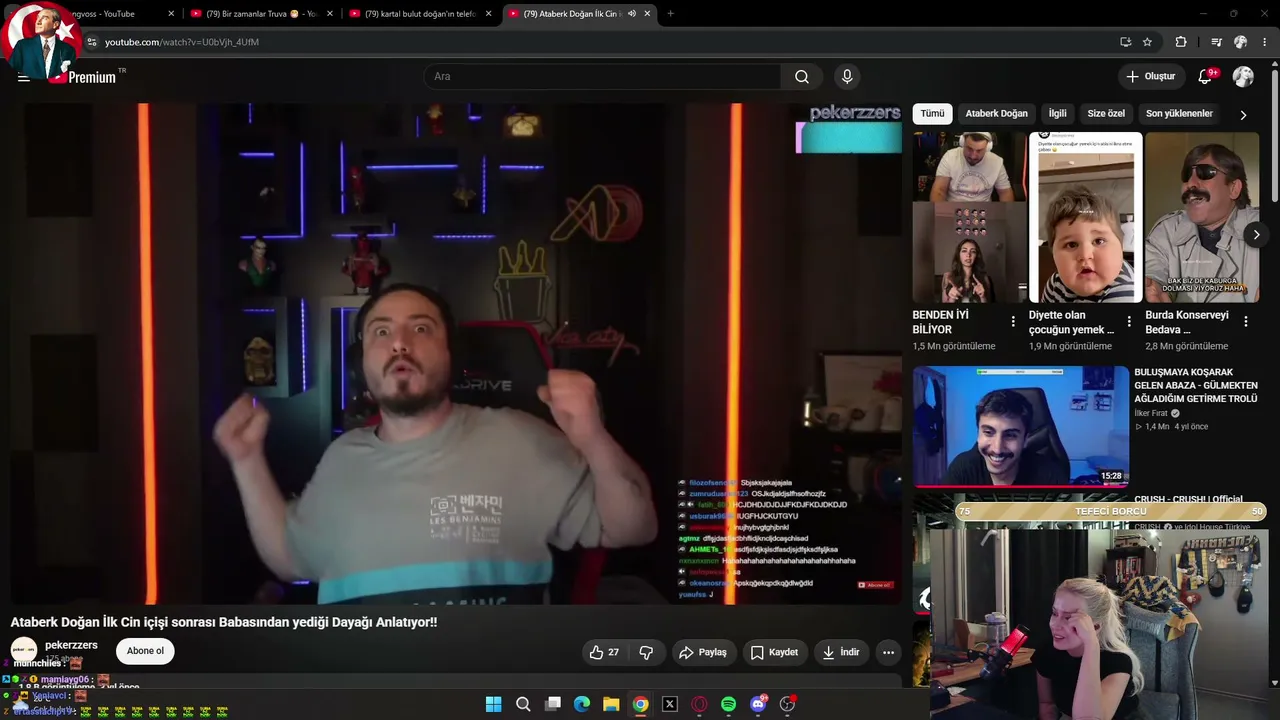Select the Tümü filter chip
1280x720 pixels.
932,114
